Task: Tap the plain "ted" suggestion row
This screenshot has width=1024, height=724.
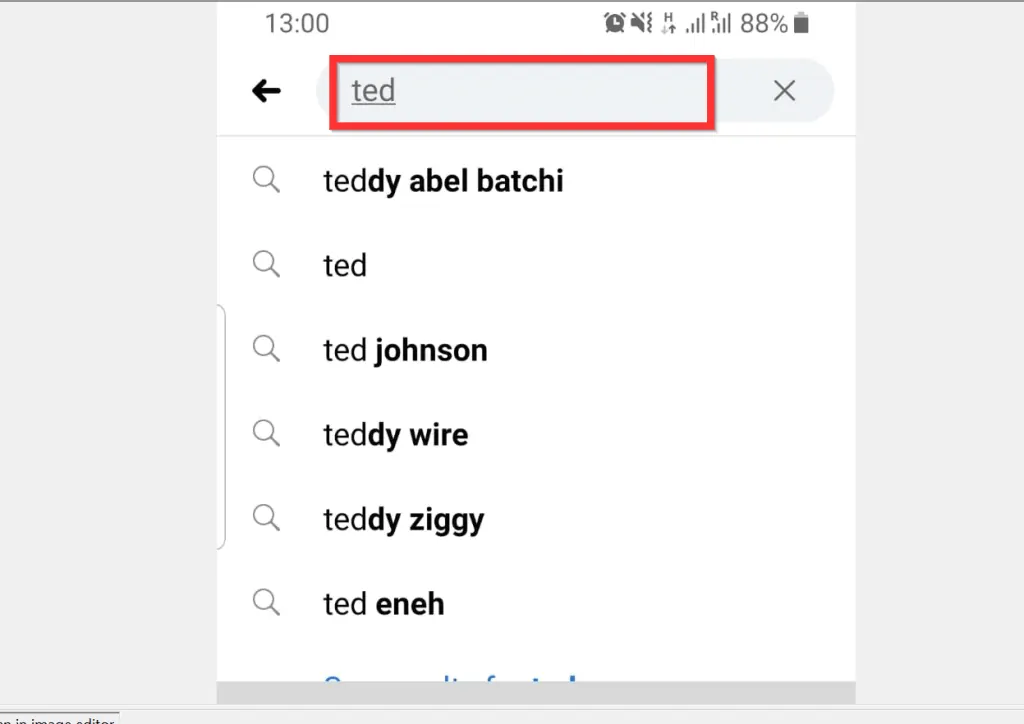Action: click(344, 265)
